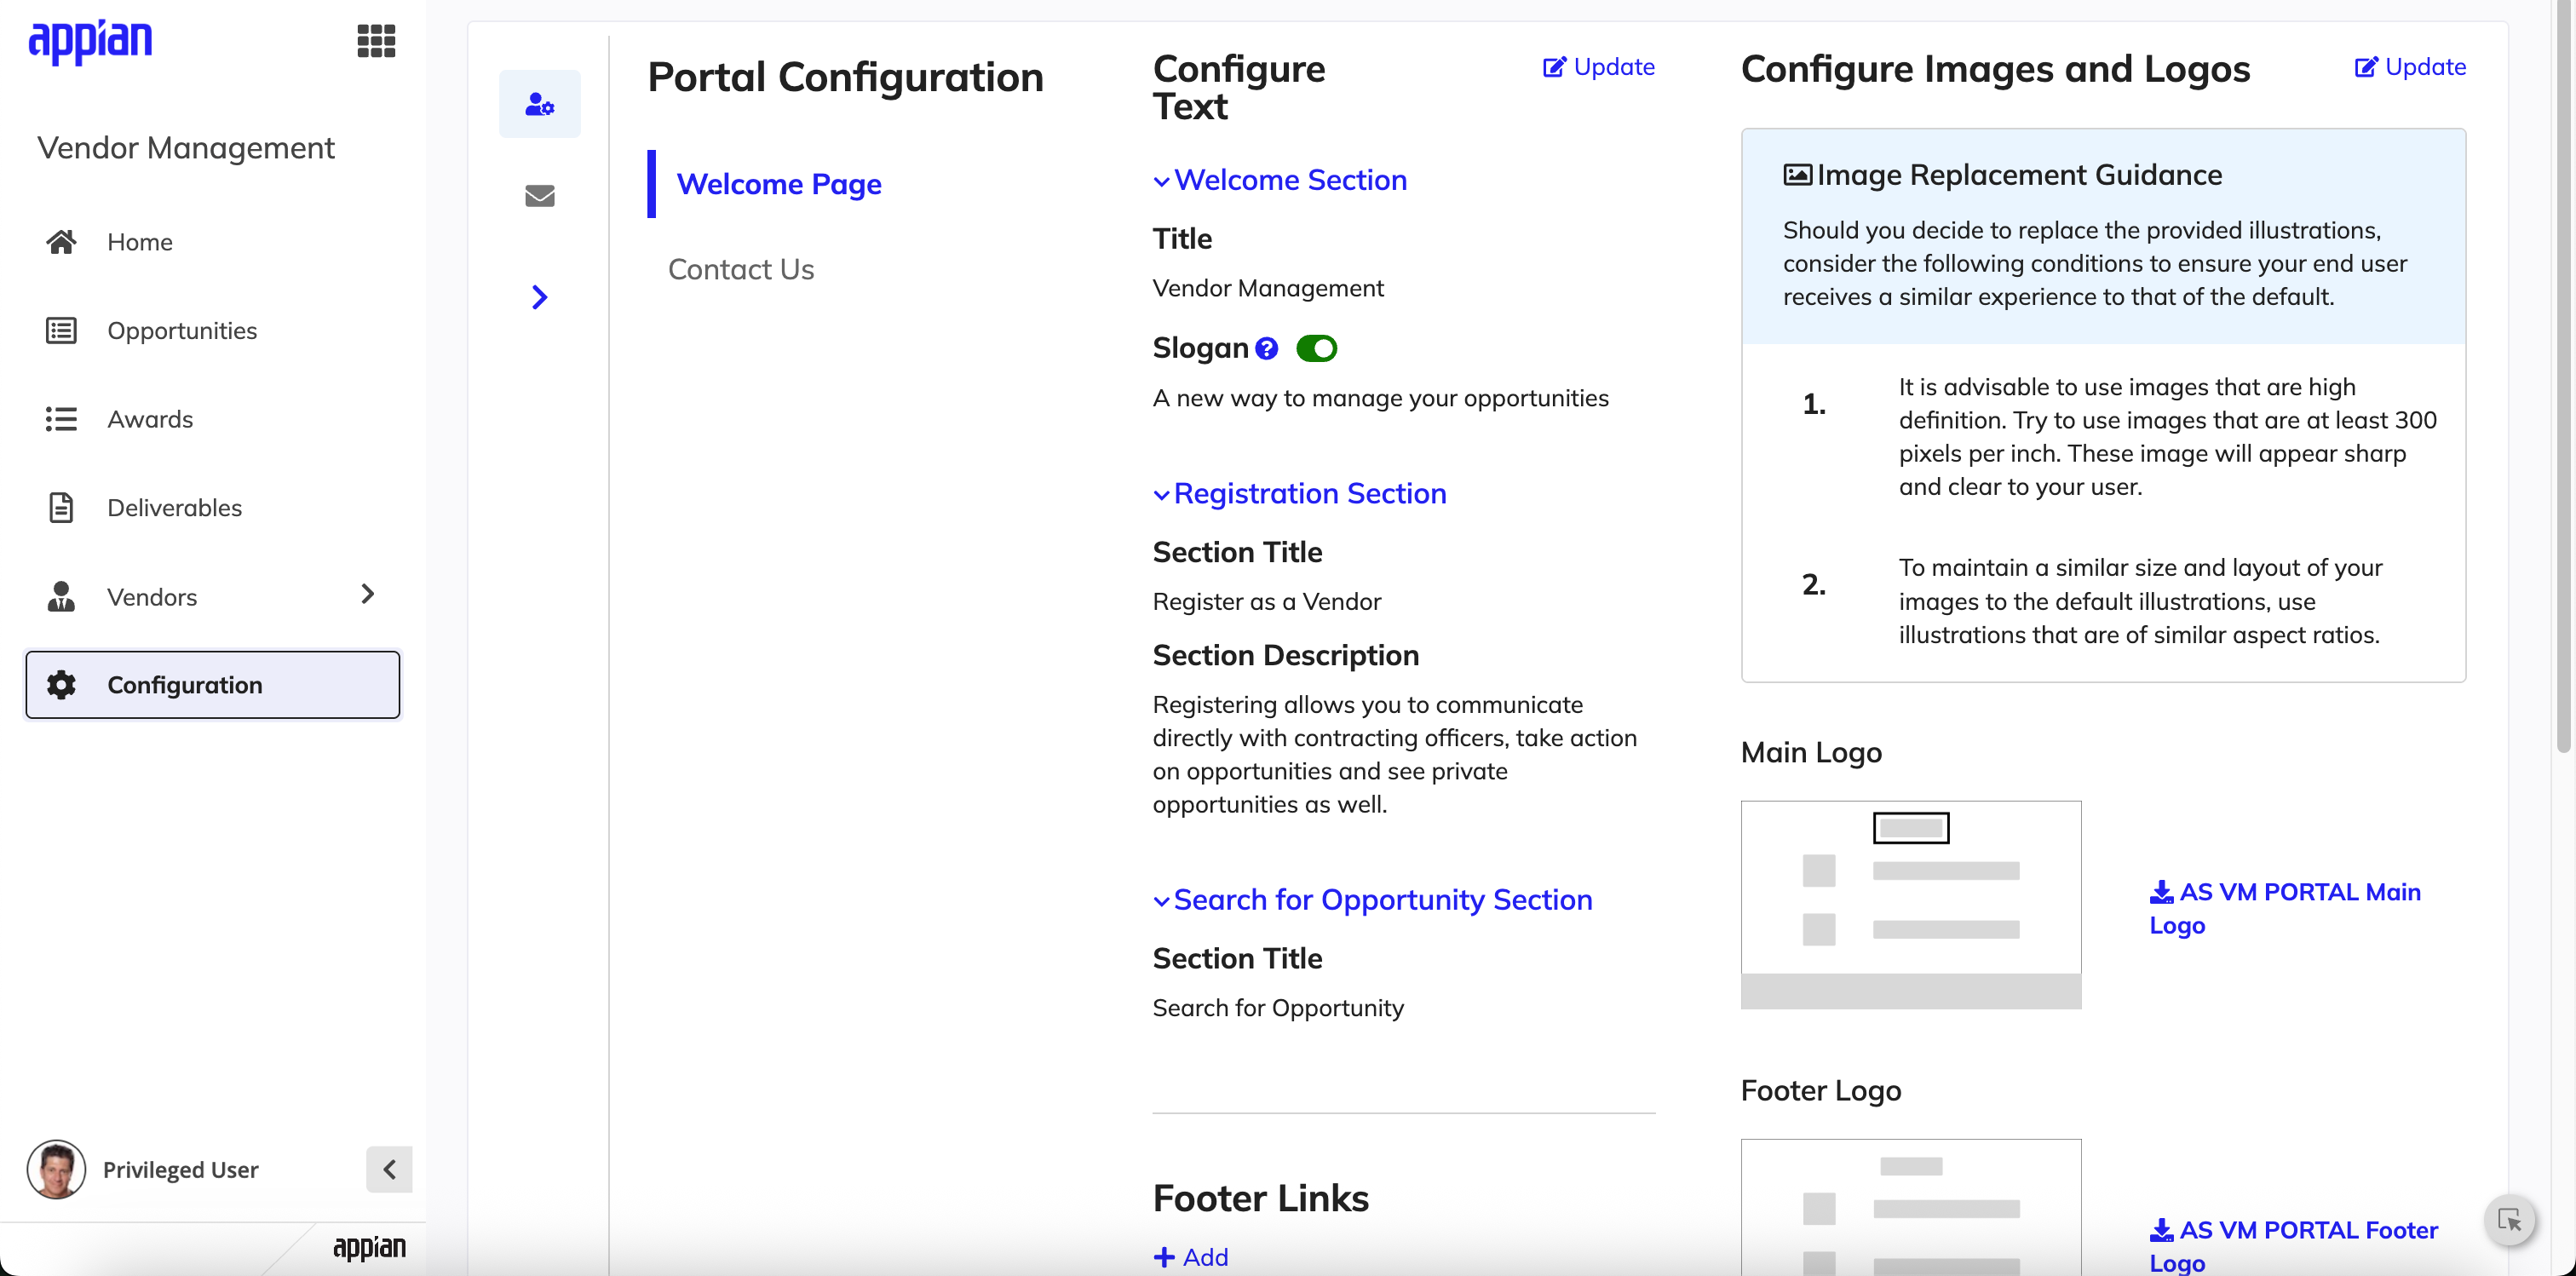Select the portal user settings icon
This screenshot has width=2576, height=1276.
pos(540,104)
